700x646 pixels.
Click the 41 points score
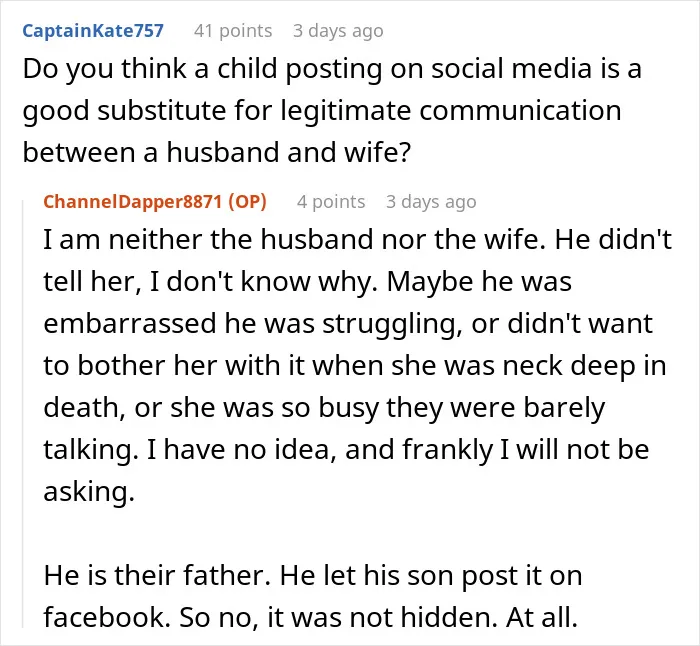pos(233,31)
